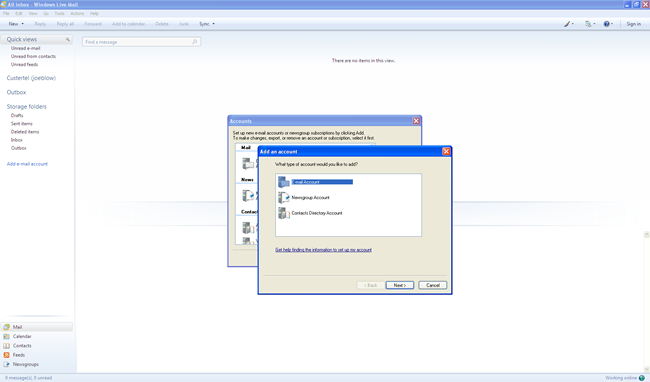Open the Contacts icon in bottom navigation
The image size is (650, 382).
[7, 346]
